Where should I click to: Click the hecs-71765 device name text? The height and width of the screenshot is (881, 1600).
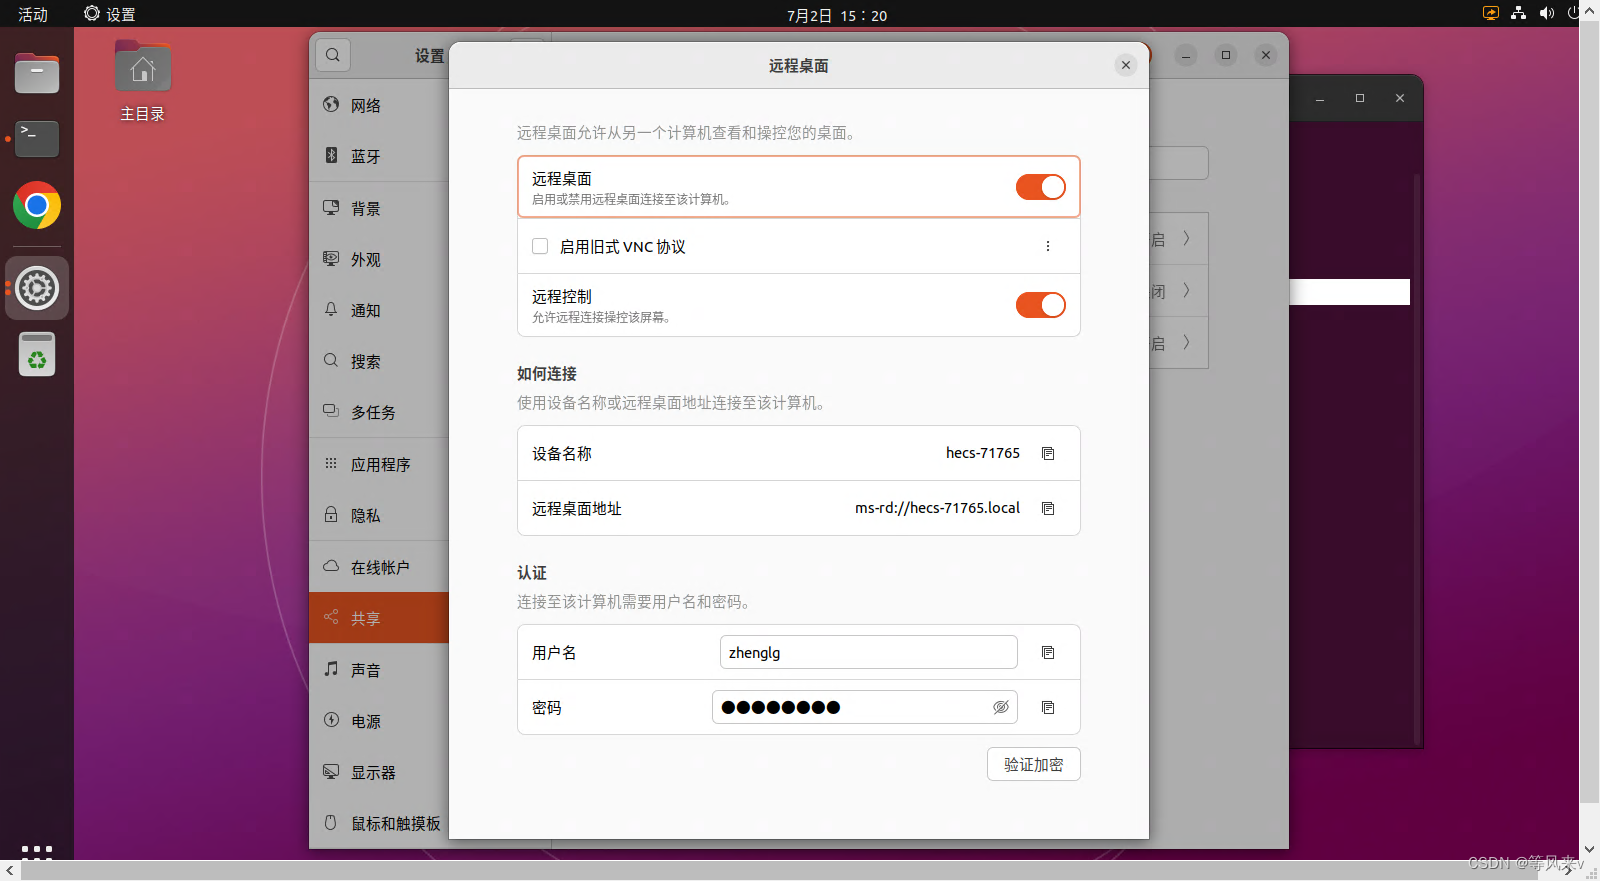pos(983,453)
